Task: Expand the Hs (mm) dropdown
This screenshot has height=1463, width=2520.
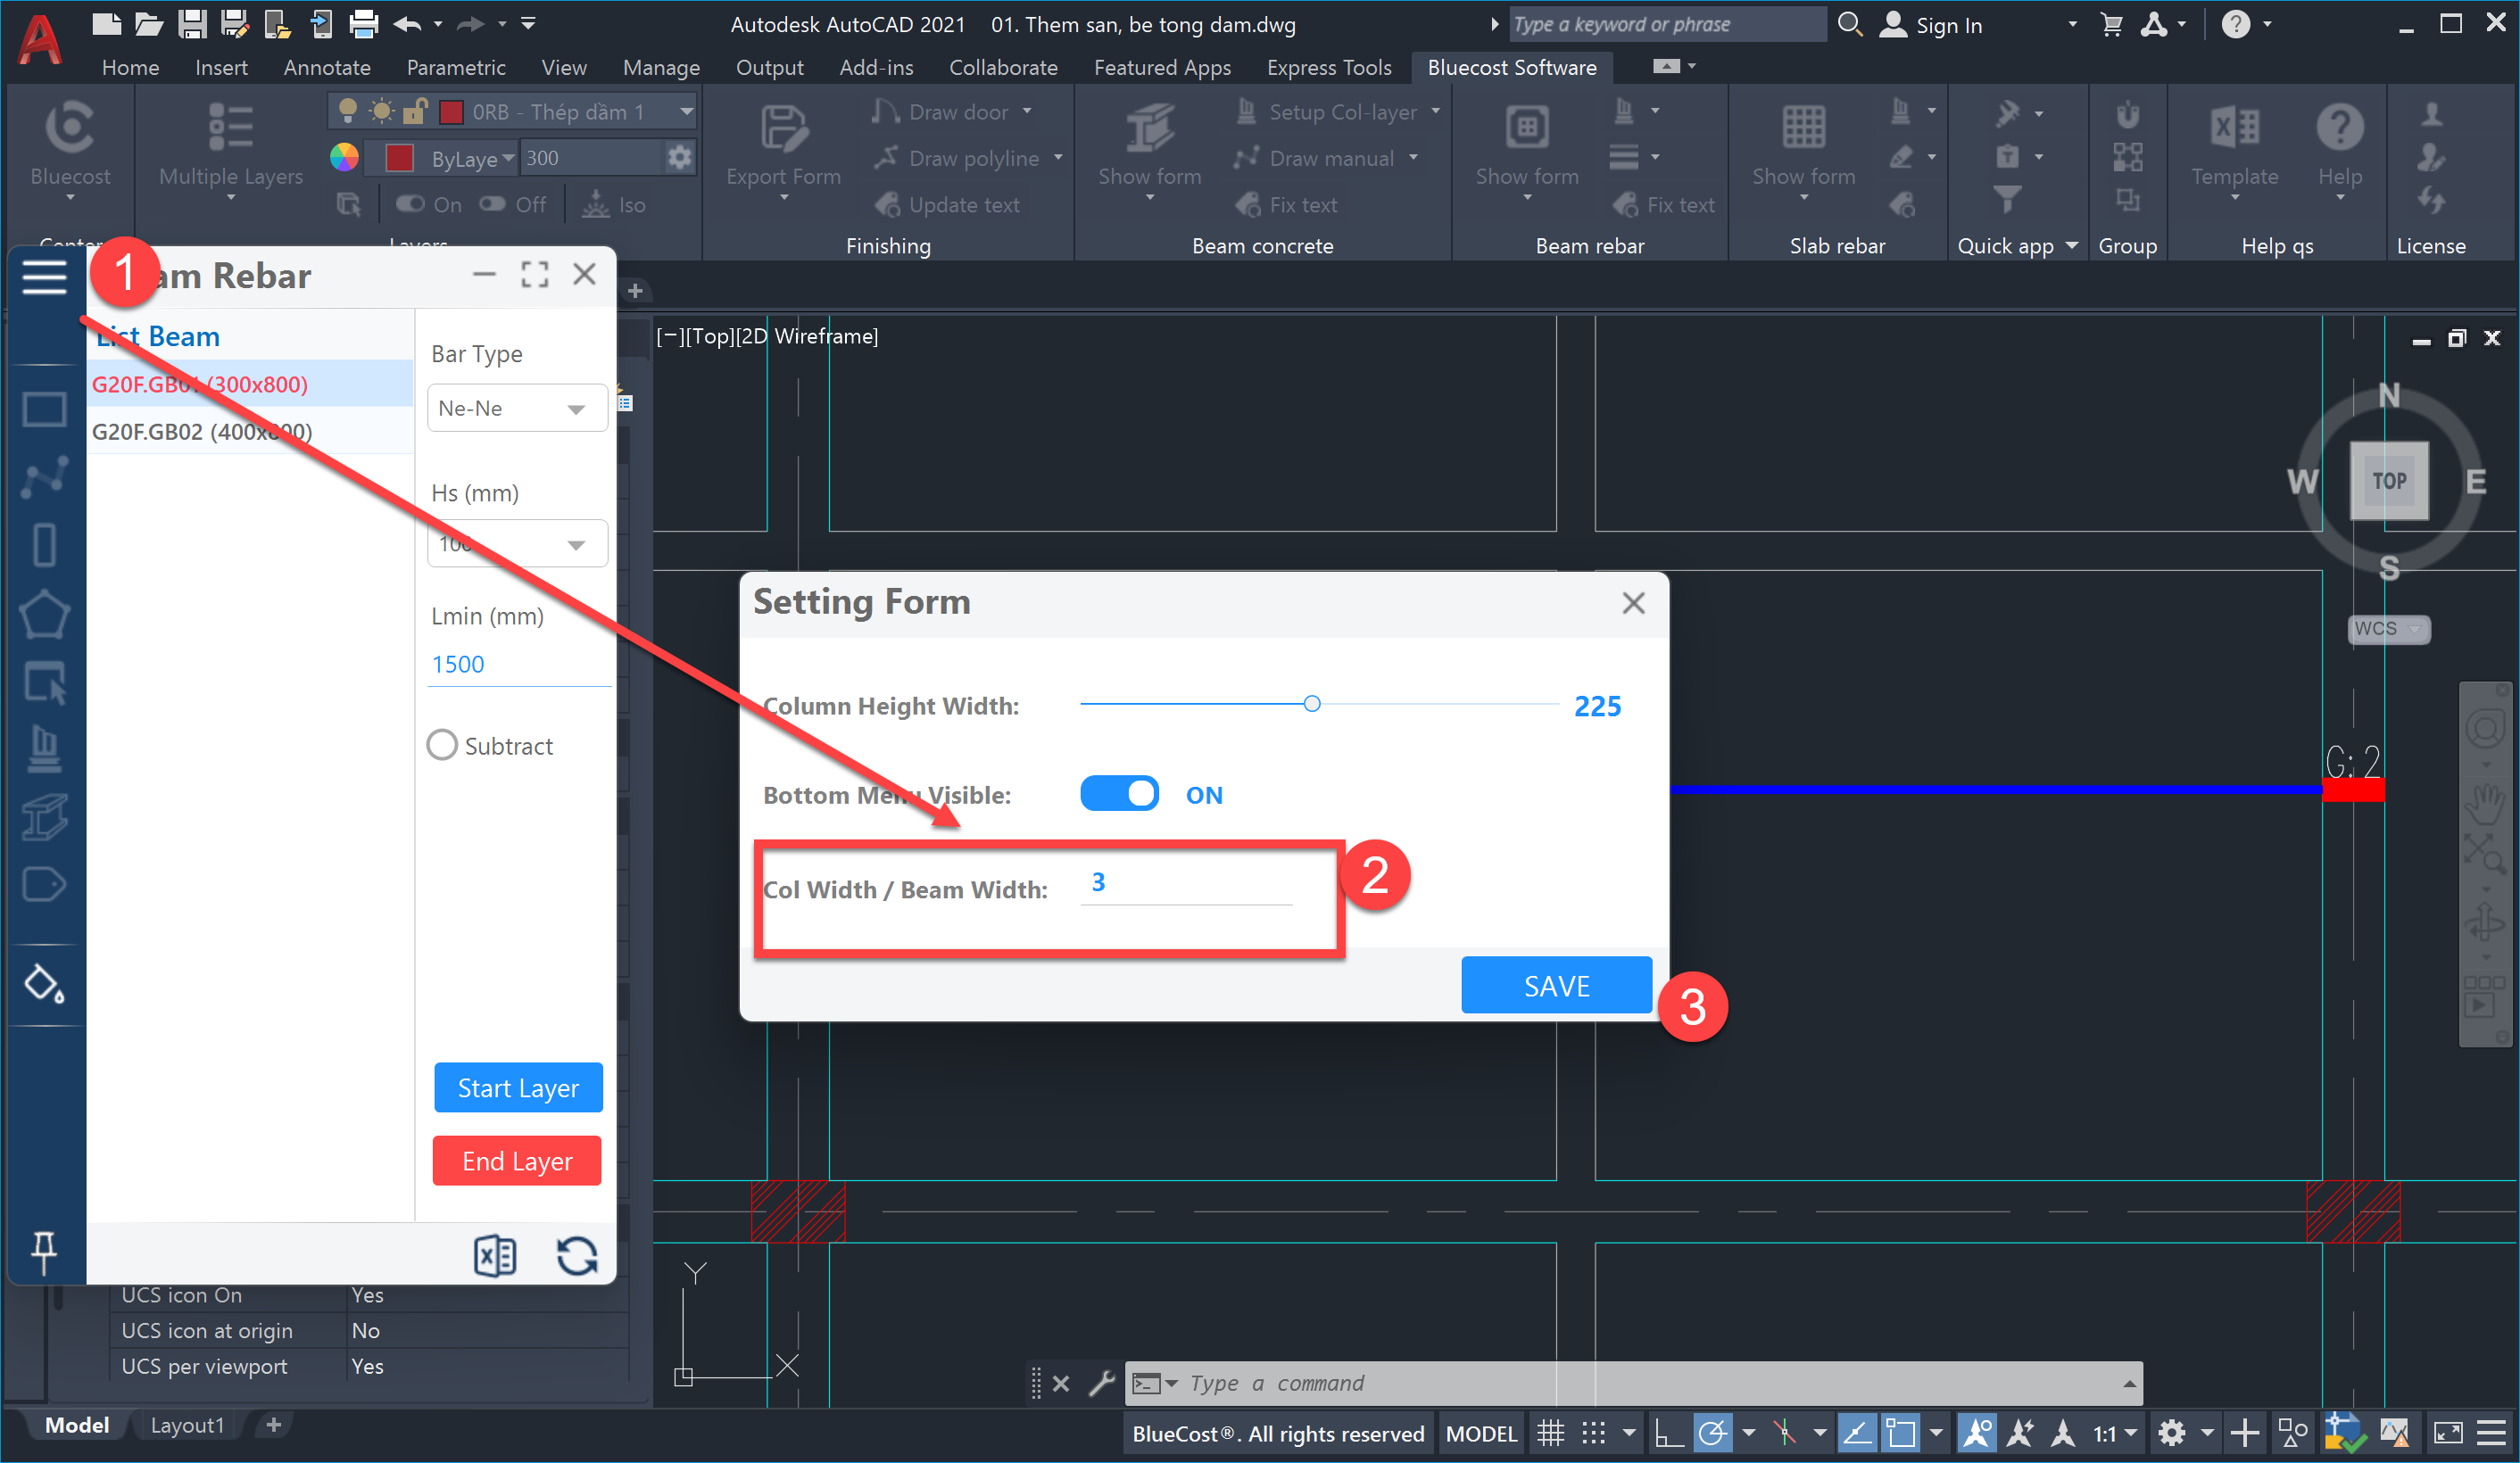Action: (576, 545)
